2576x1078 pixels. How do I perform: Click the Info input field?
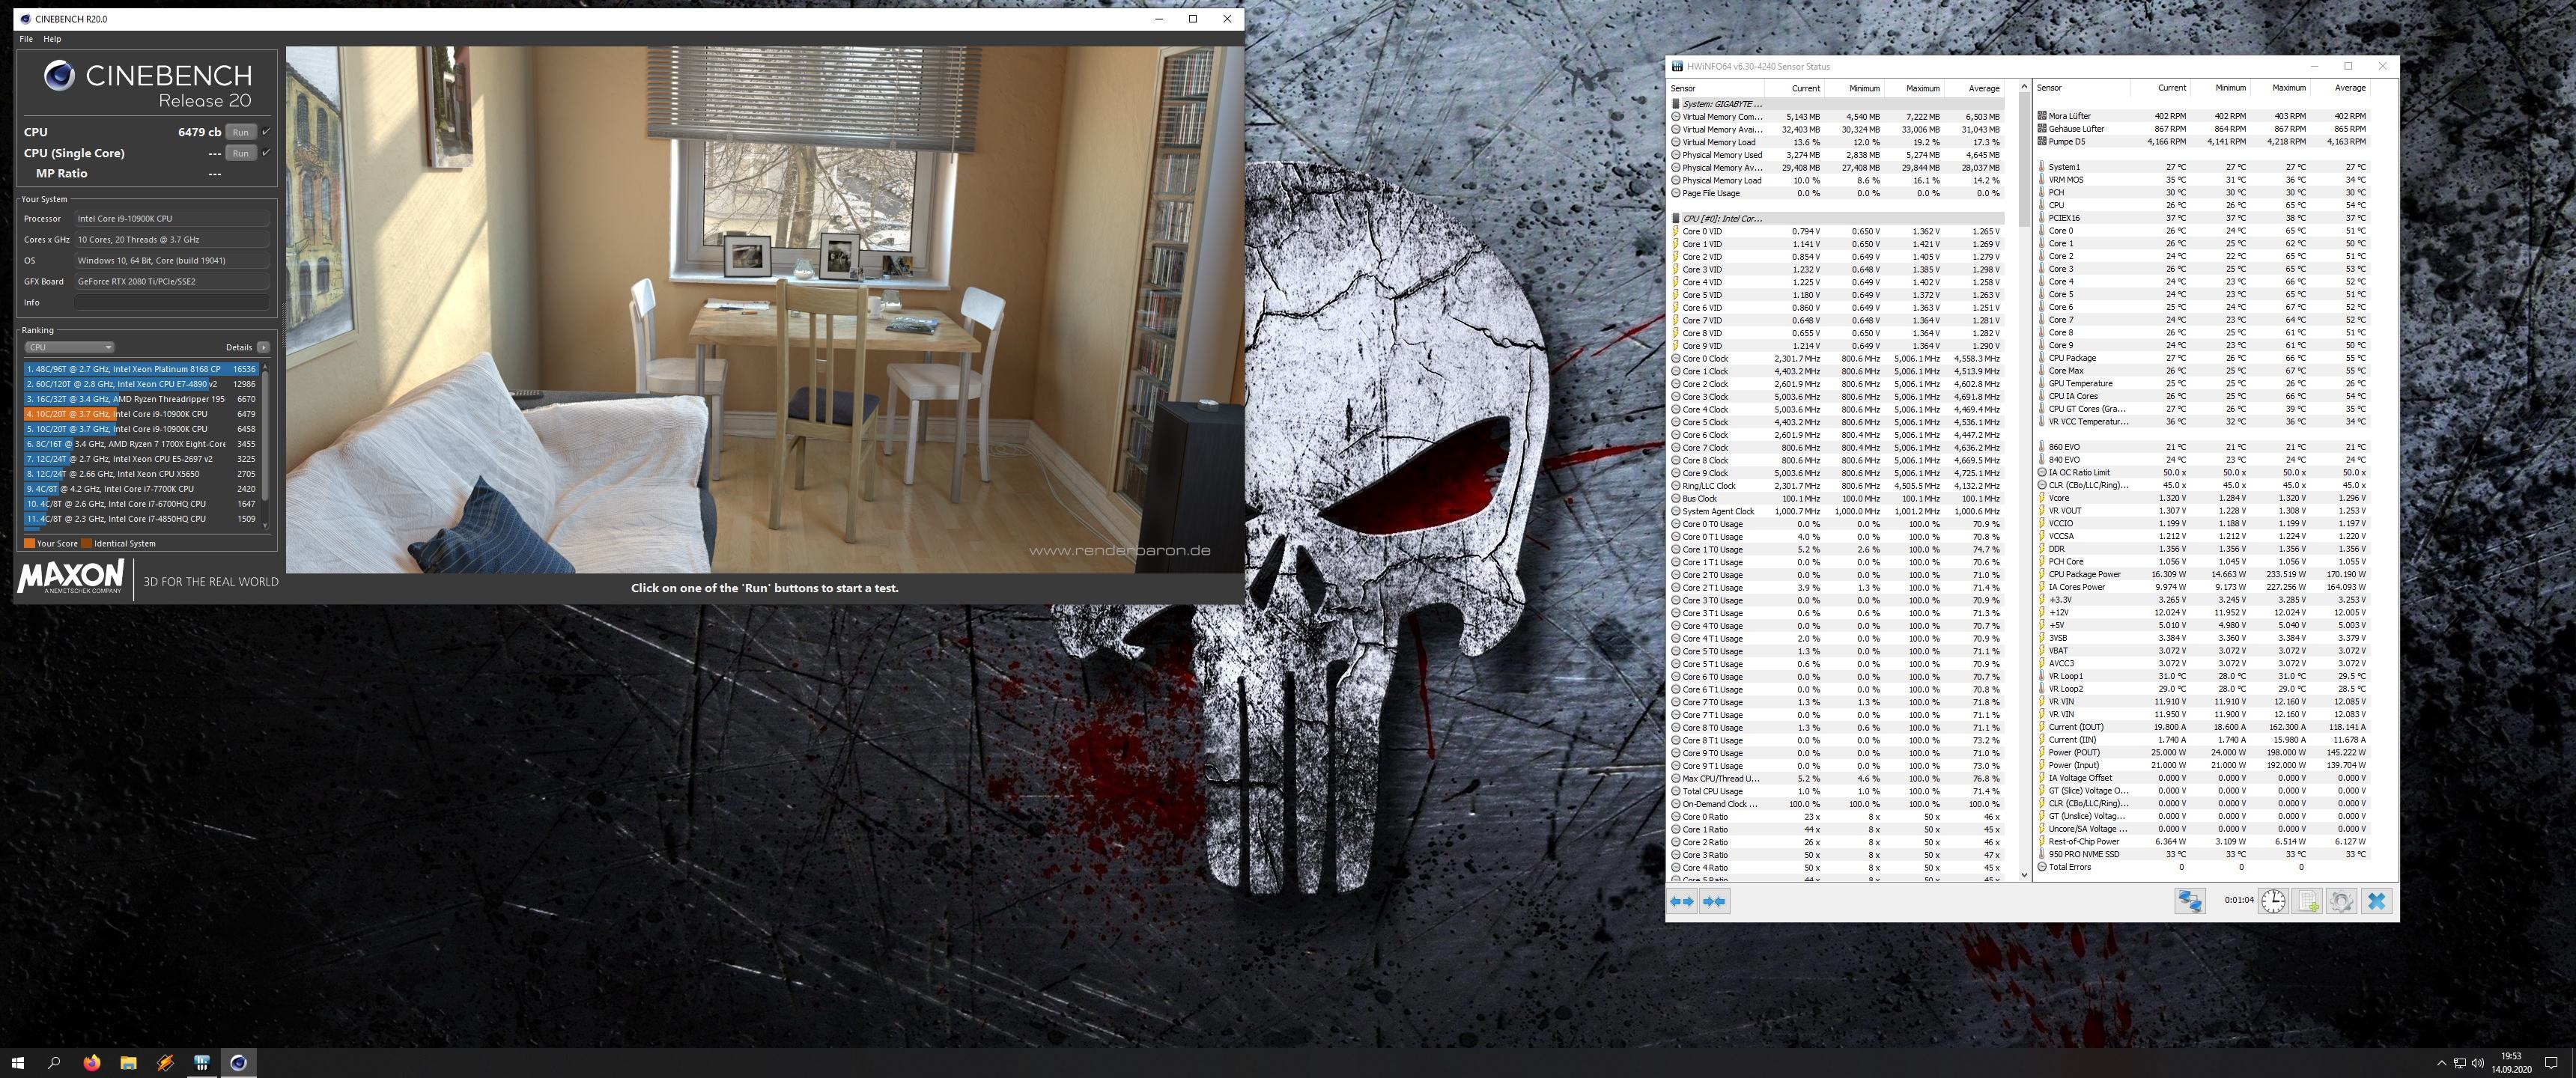(x=172, y=302)
